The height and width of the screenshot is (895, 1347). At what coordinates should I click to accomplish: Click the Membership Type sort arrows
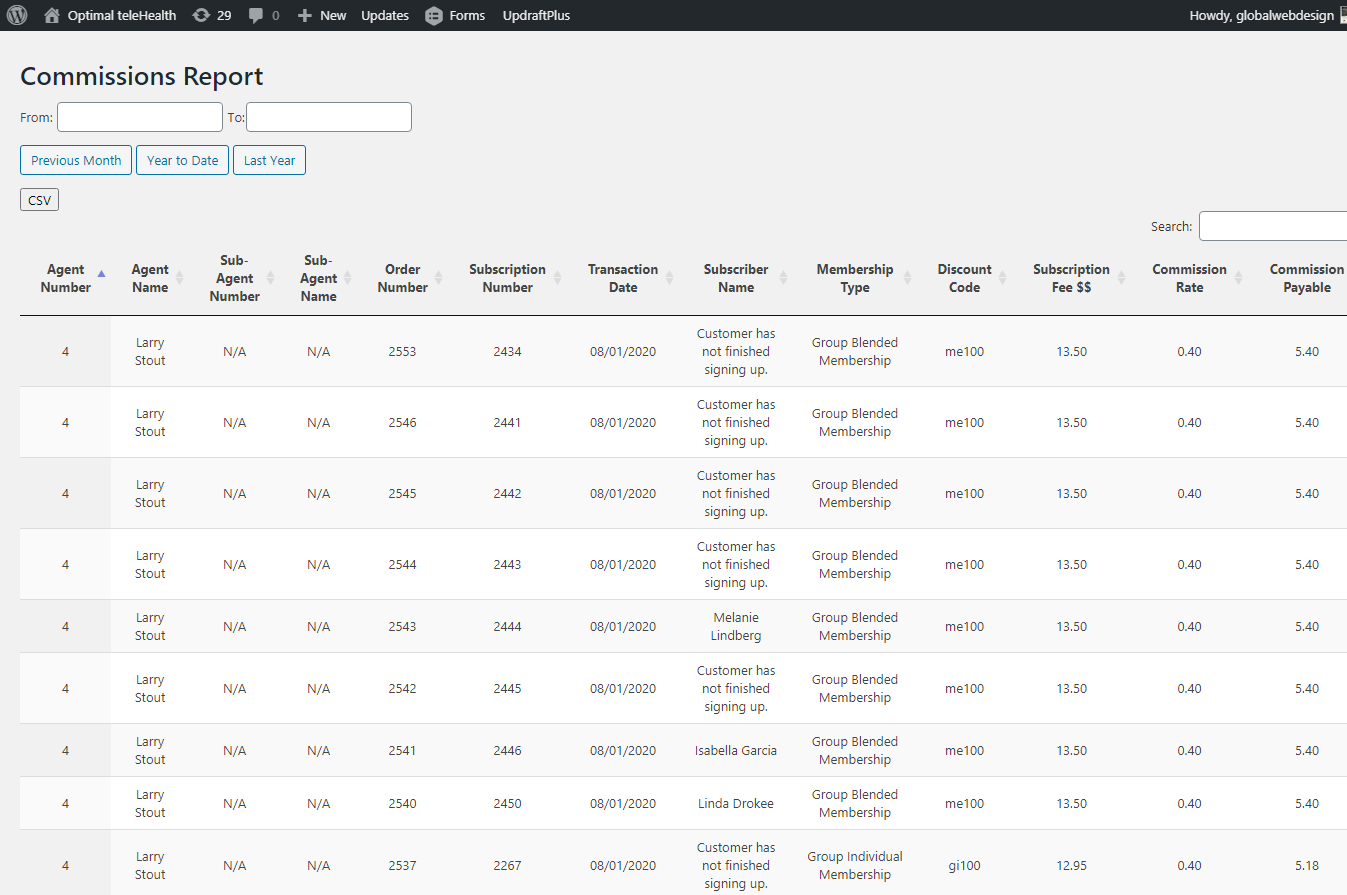(908, 278)
